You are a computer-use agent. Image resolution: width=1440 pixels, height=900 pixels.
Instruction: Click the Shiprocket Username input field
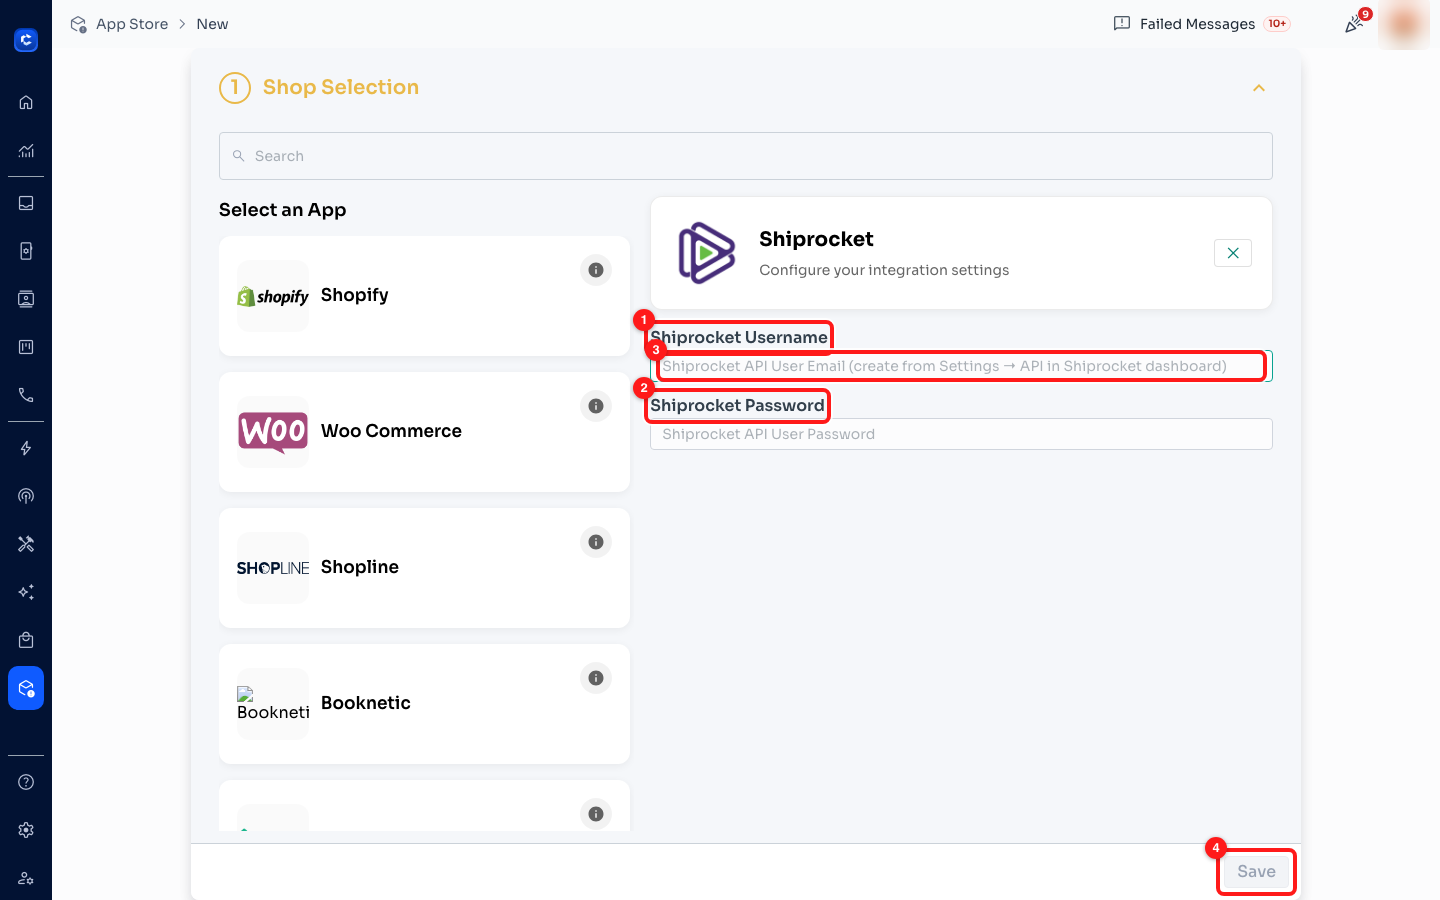click(961, 366)
